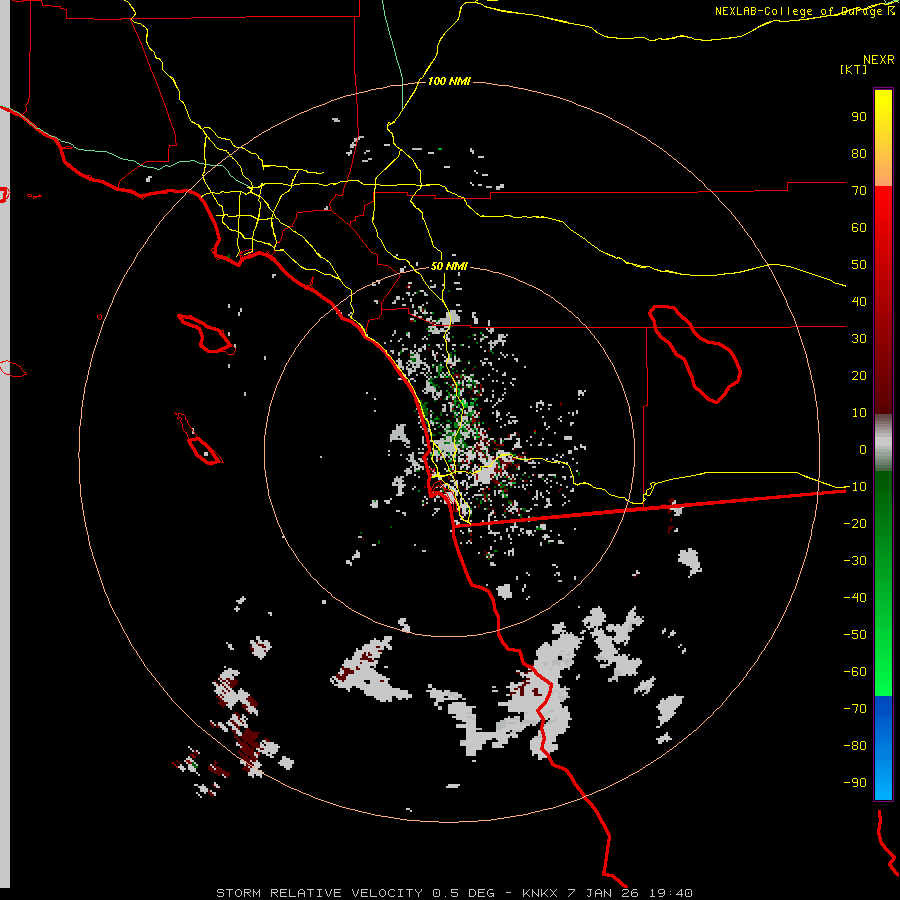The width and height of the screenshot is (900, 900).
Task: Click the 'NEXLAB-College of DuPage' credit text
Action: 798,11
